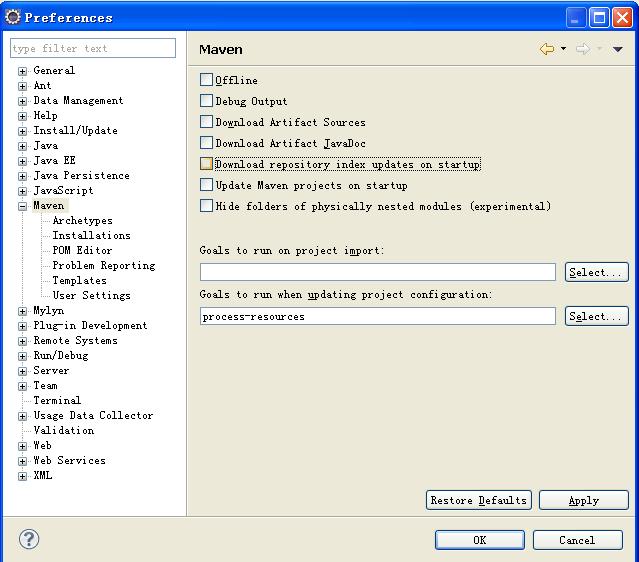
Task: Expand the Data Management node
Action: click(x=22, y=101)
